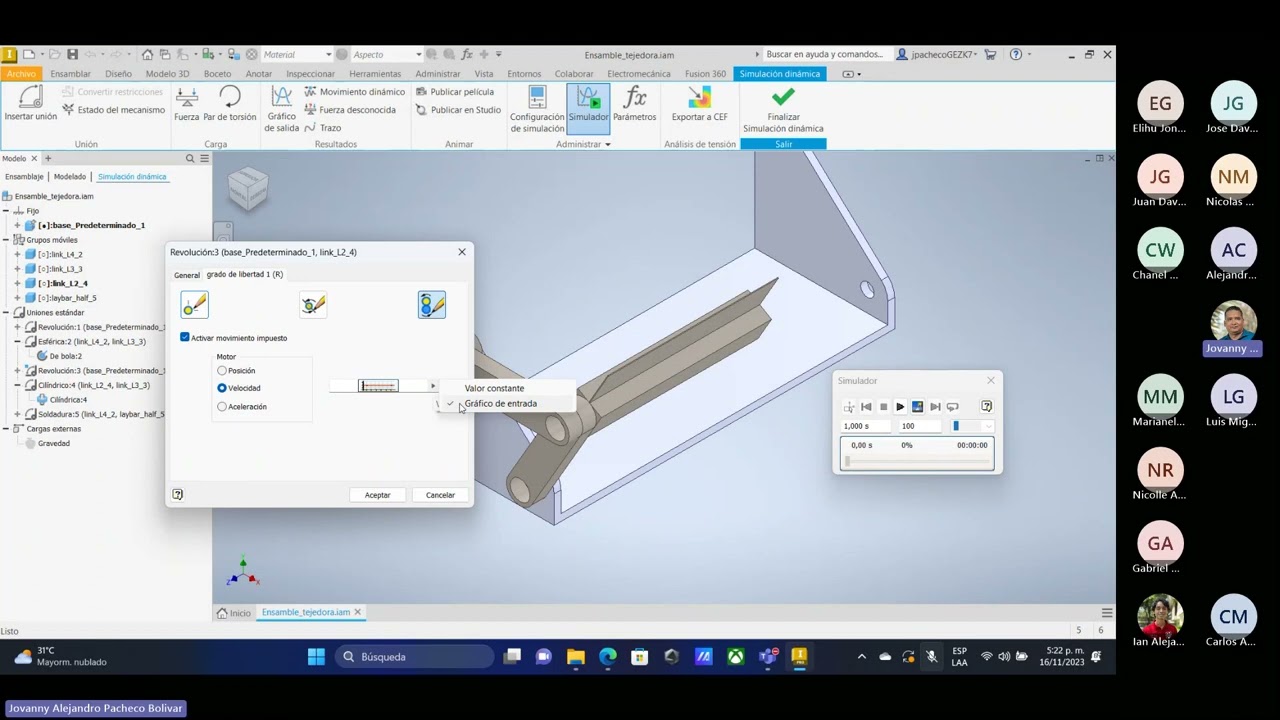Viewport: 1280px width, 720px height.
Task: Expand the laybar_half_5 group node
Action: coord(17,298)
